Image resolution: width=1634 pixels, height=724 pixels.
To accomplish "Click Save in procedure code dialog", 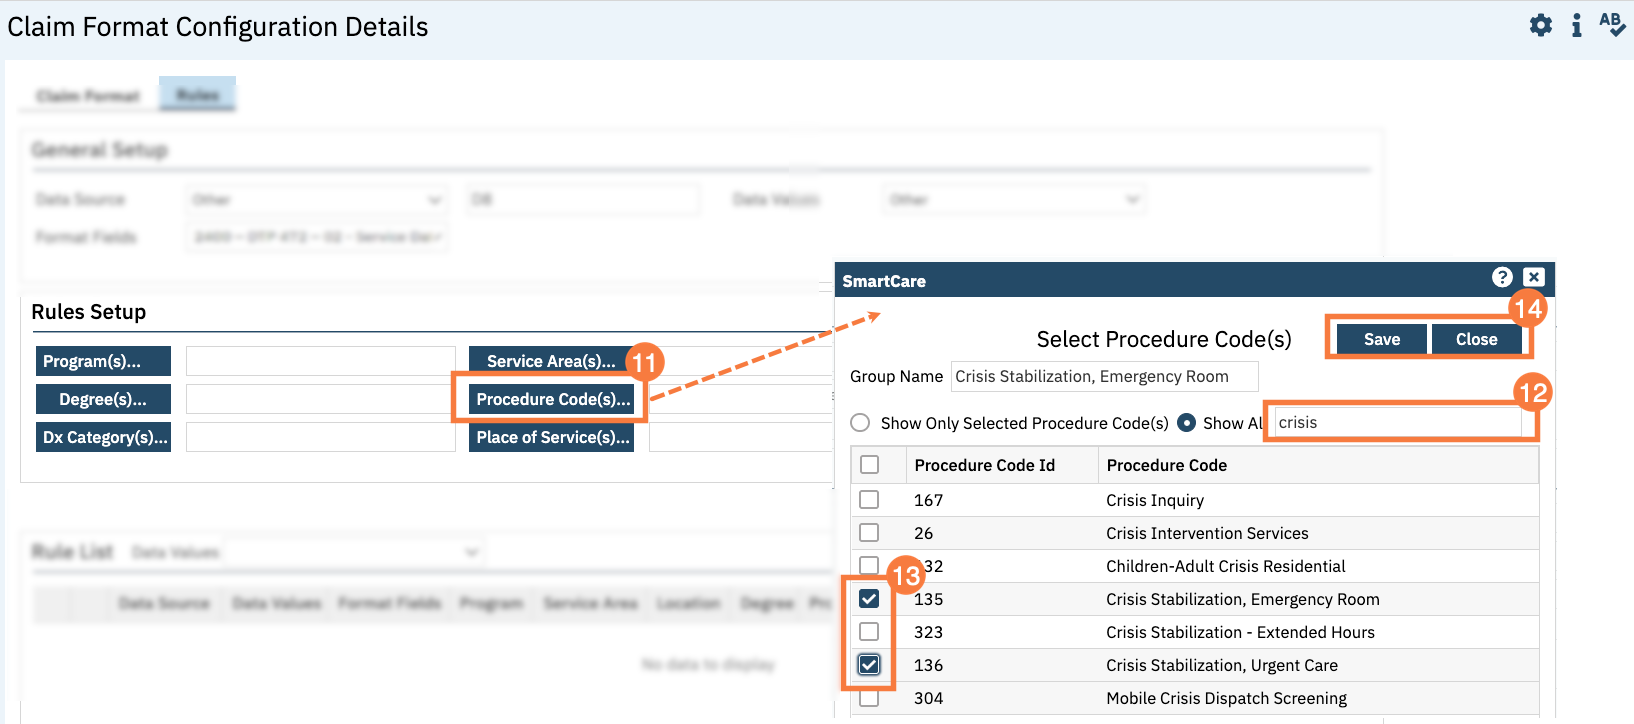I will tap(1381, 340).
